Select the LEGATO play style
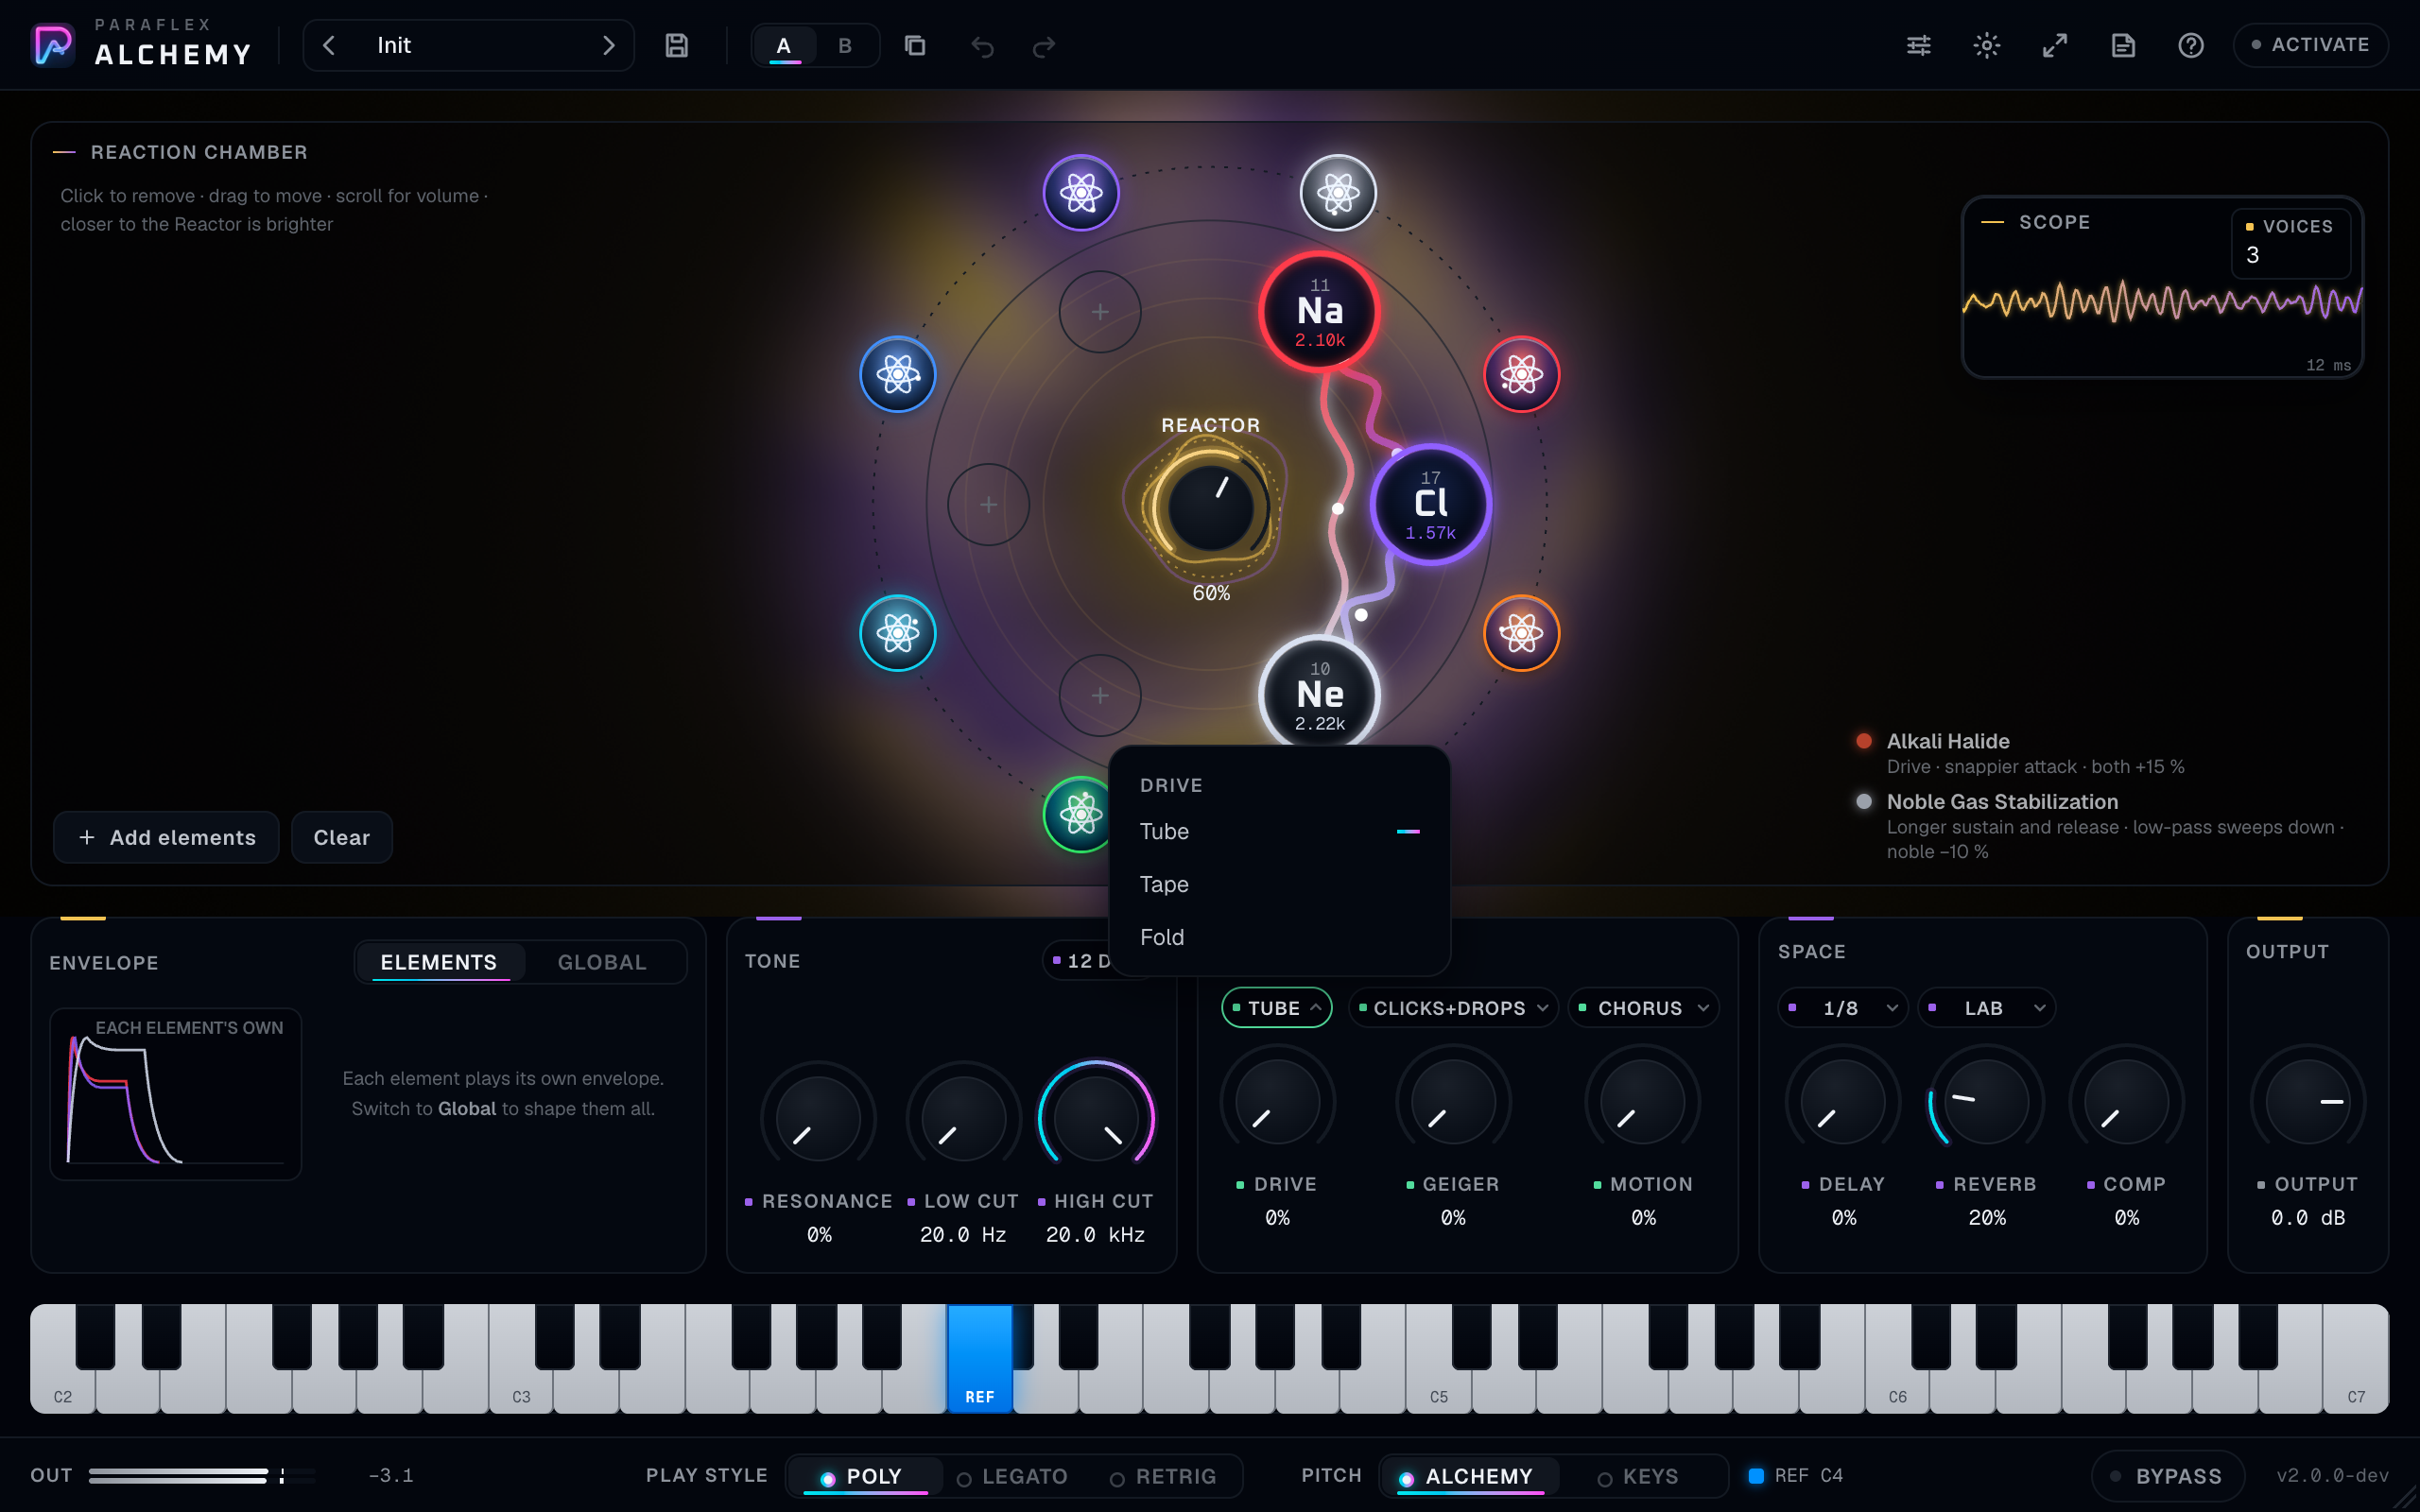 (1013, 1476)
